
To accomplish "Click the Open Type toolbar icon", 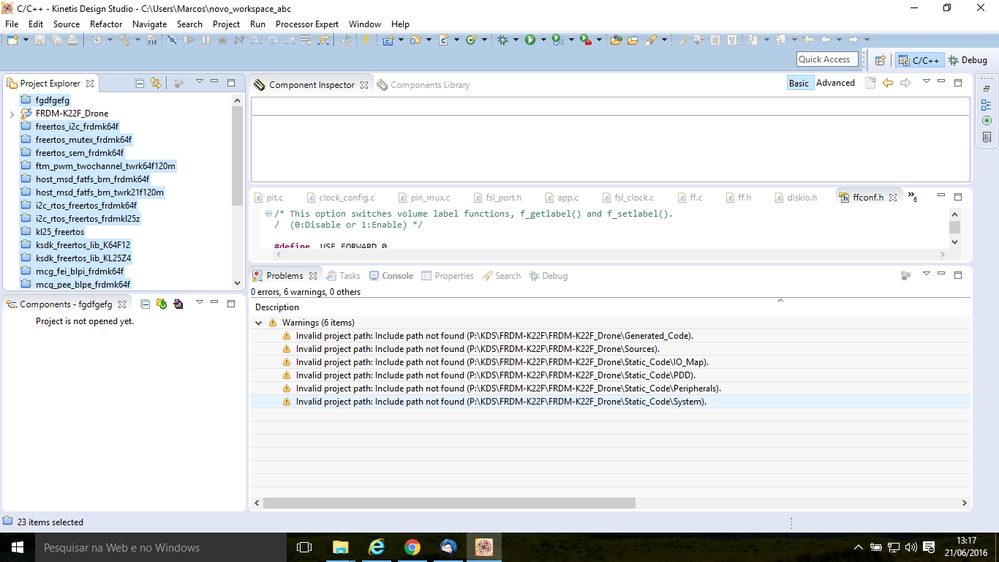I will [x=616, y=40].
